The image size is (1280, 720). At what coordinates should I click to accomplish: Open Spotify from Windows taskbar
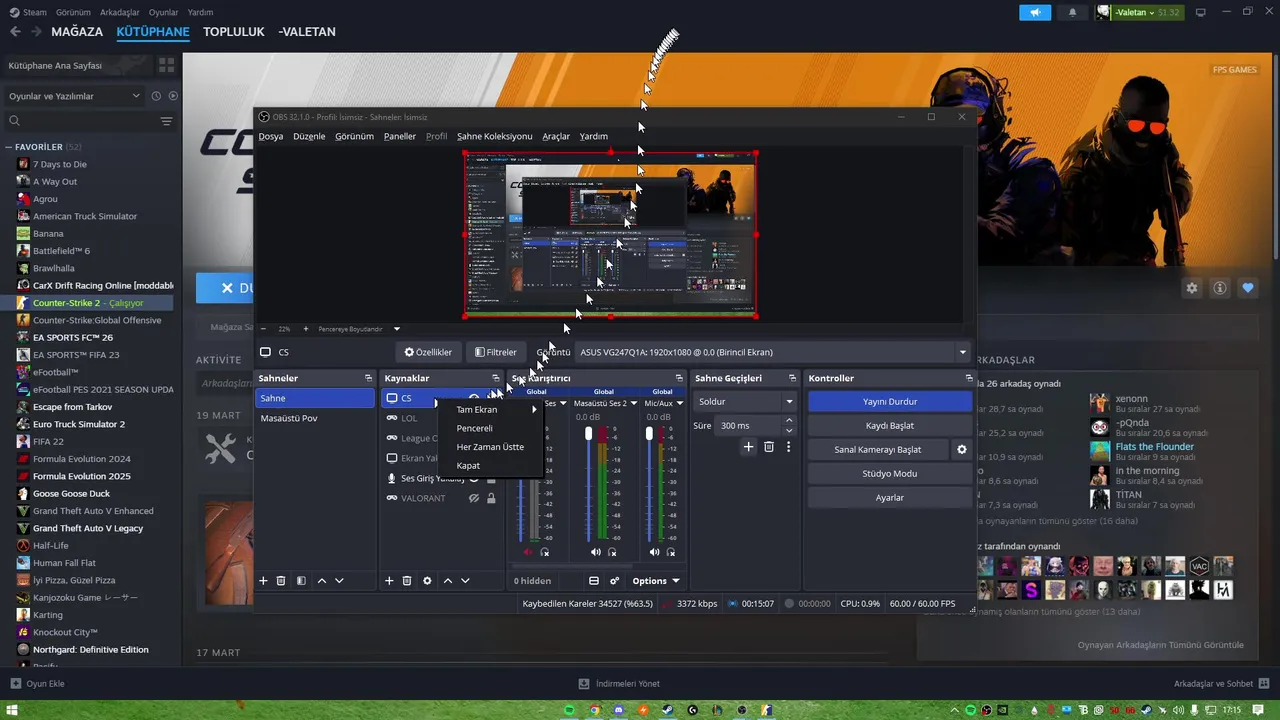[570, 710]
